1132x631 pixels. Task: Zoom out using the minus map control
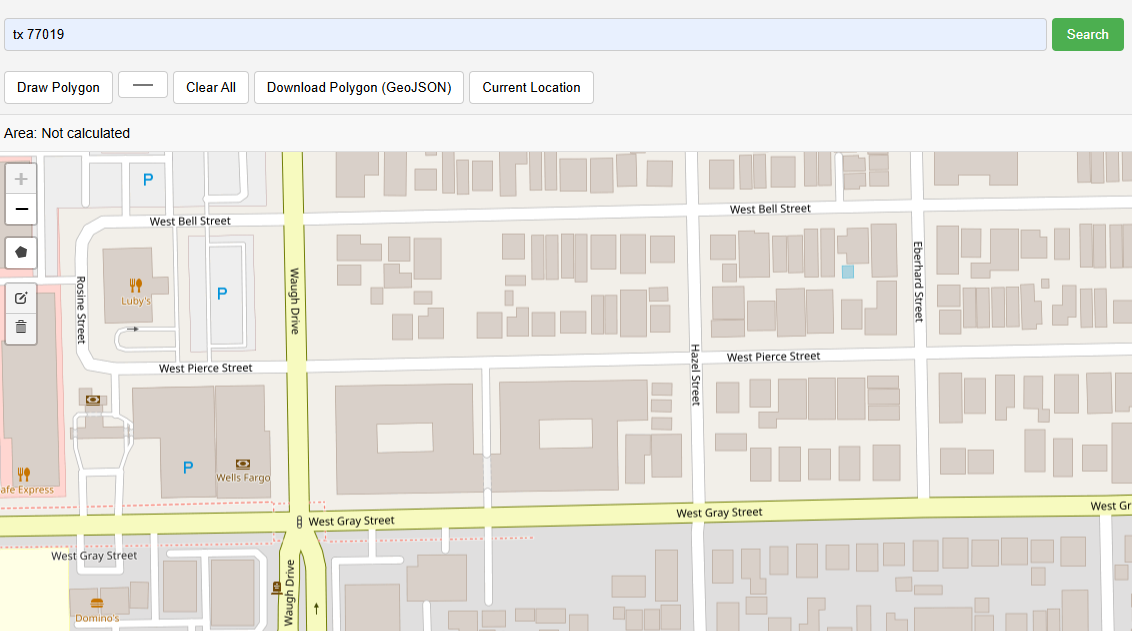pyautogui.click(x=21, y=209)
